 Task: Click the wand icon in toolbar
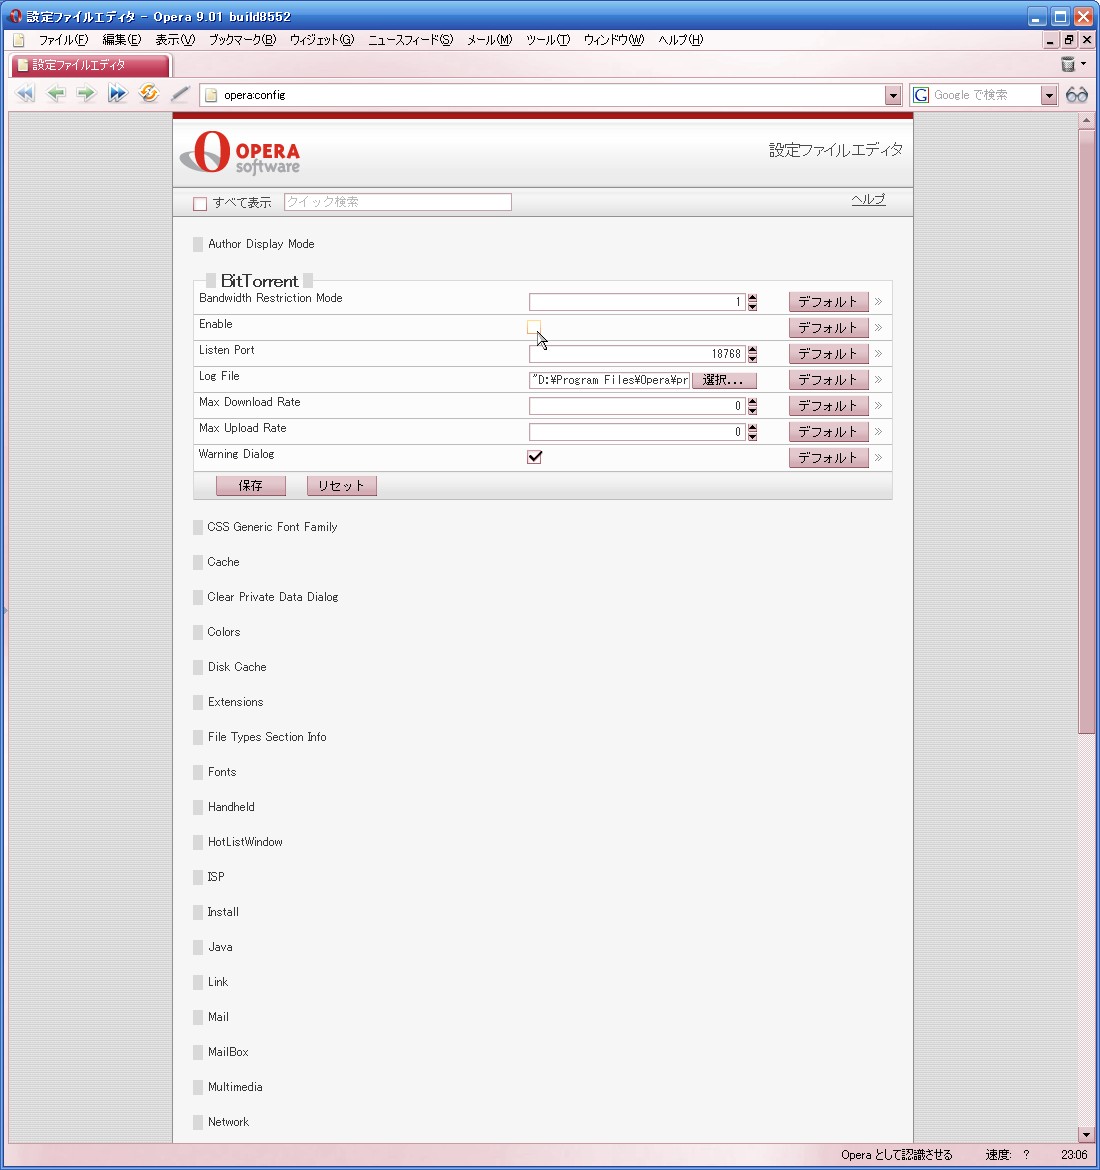(180, 94)
